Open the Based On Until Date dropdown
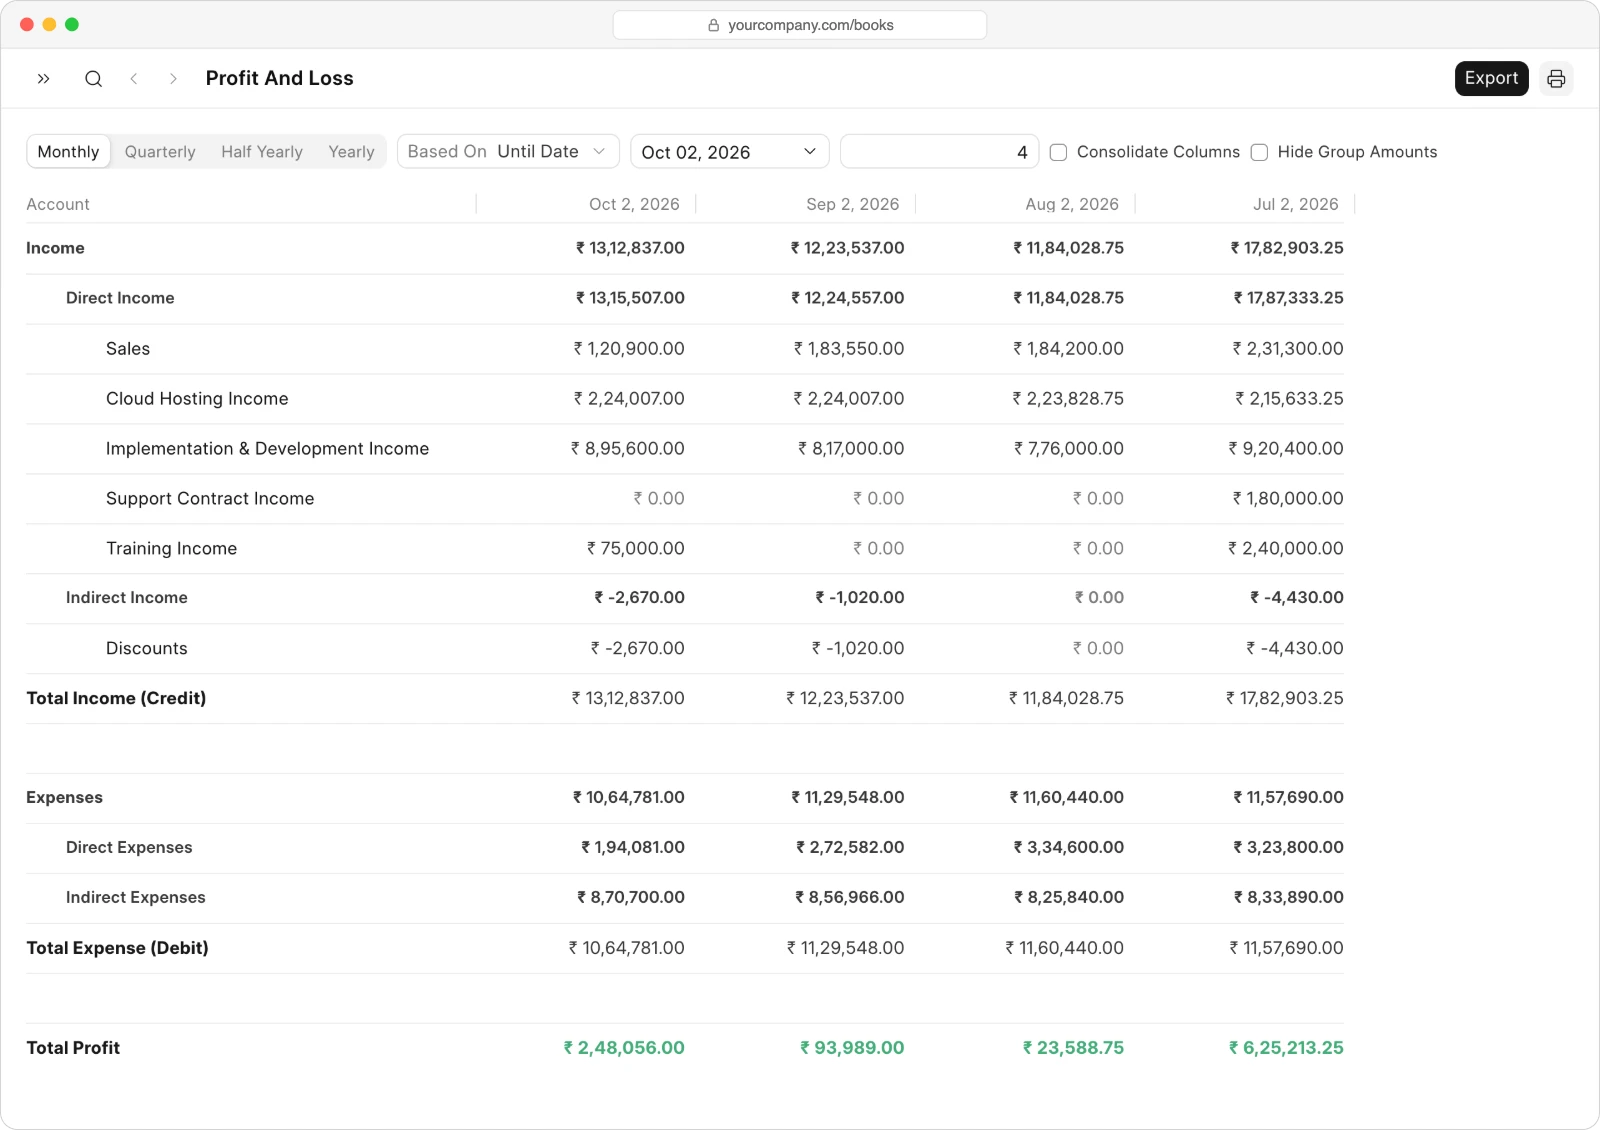This screenshot has width=1600, height=1130. click(x=508, y=152)
